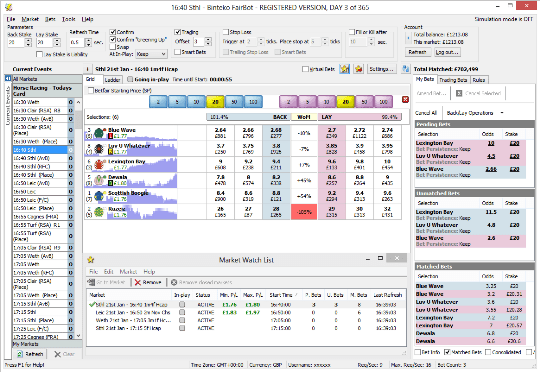Viewport: 540px width, 372px height.
Task: Click Remove closed markets icon in watch list
Action: [174, 282]
